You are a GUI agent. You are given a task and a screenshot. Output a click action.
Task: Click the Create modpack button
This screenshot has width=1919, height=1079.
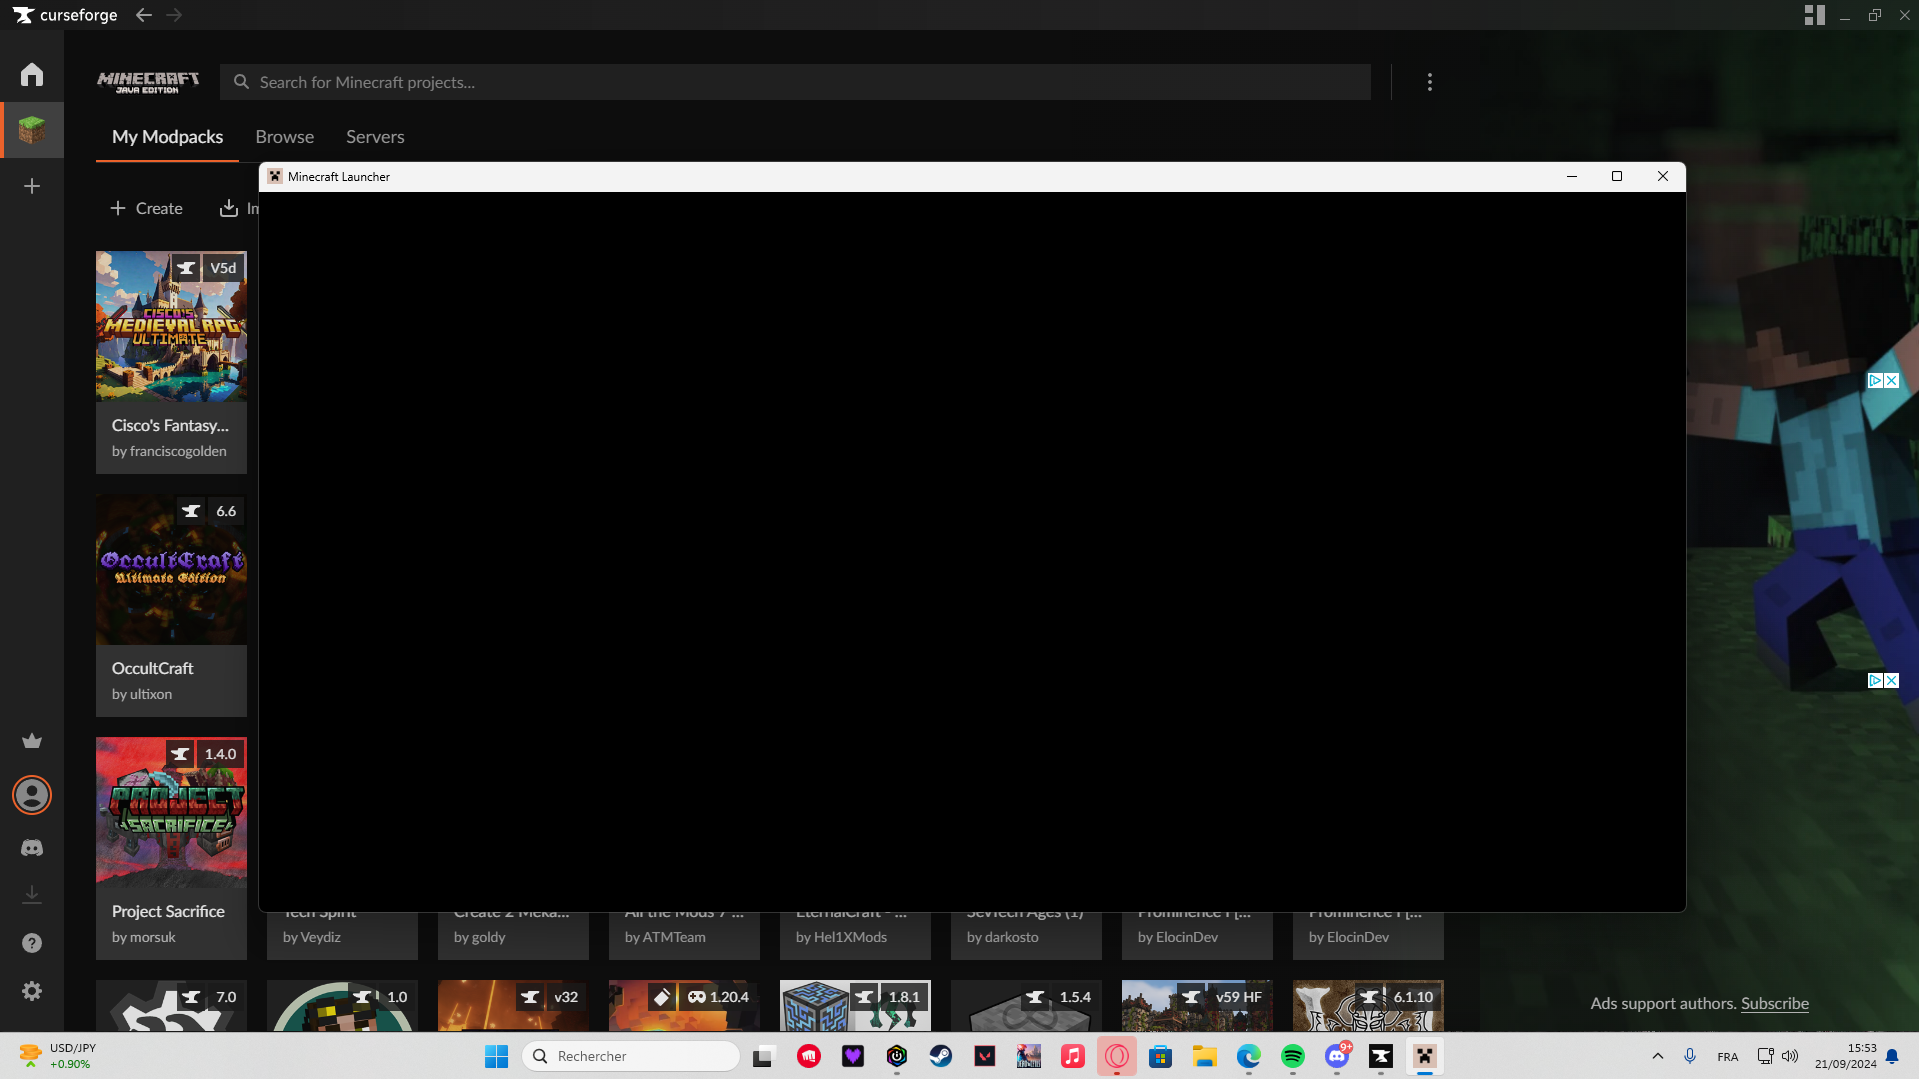146,208
